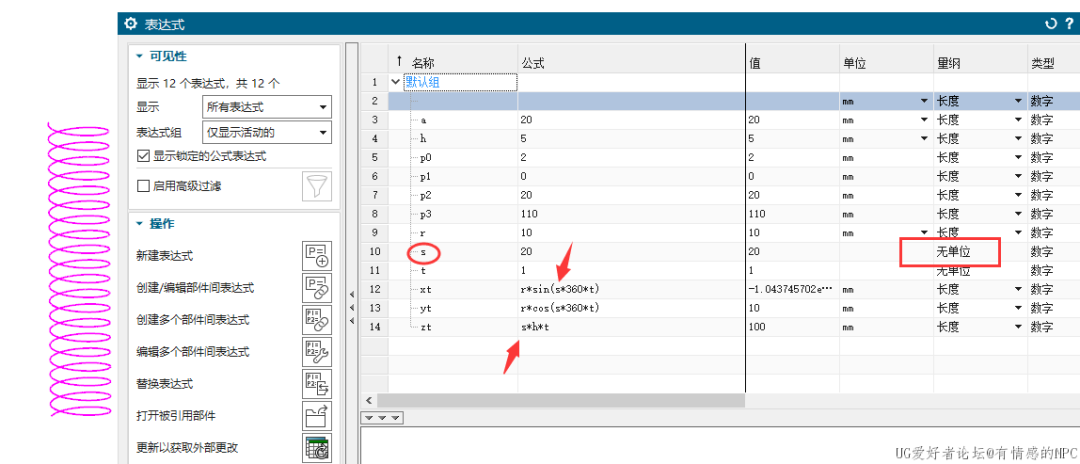Uncheck 显示锁定的公式表达式 checkbox
1080x464 pixels.
[143, 157]
